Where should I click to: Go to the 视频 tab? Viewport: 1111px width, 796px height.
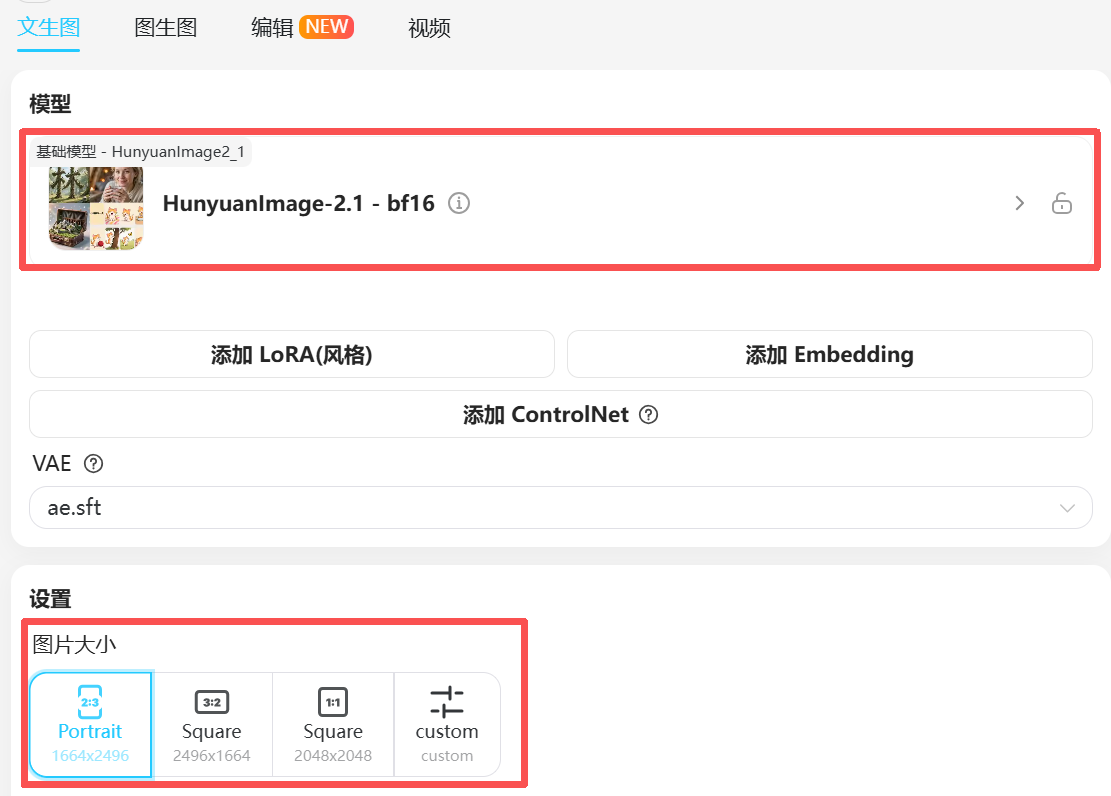tap(429, 28)
